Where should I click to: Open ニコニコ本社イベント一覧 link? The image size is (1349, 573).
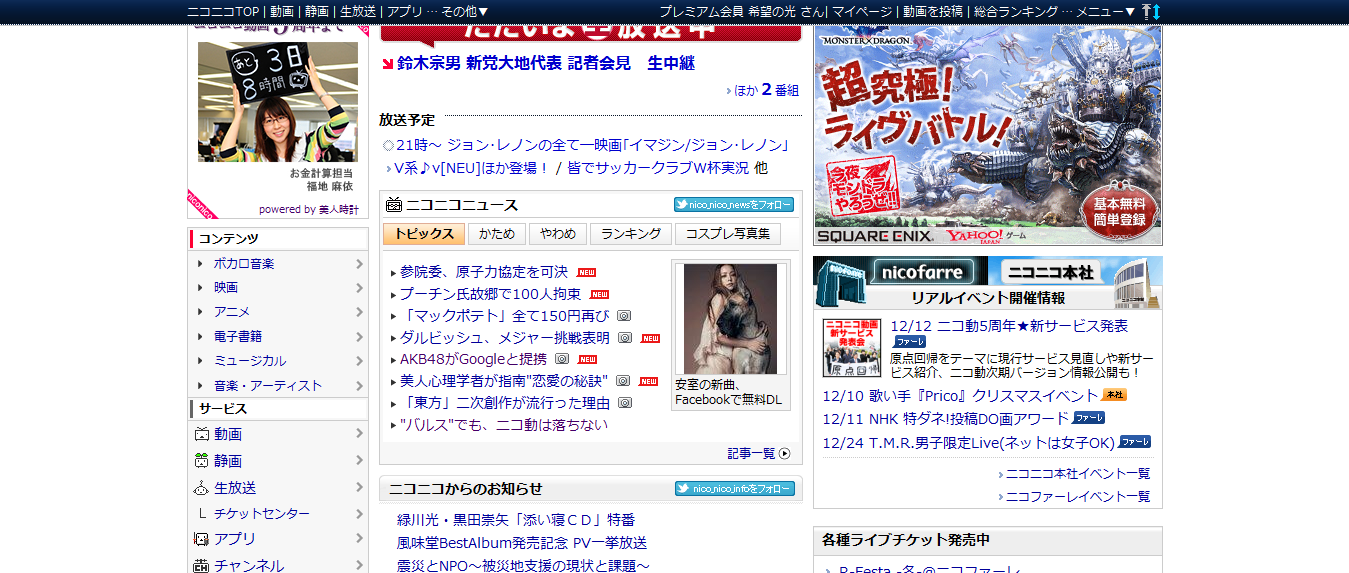1078,474
